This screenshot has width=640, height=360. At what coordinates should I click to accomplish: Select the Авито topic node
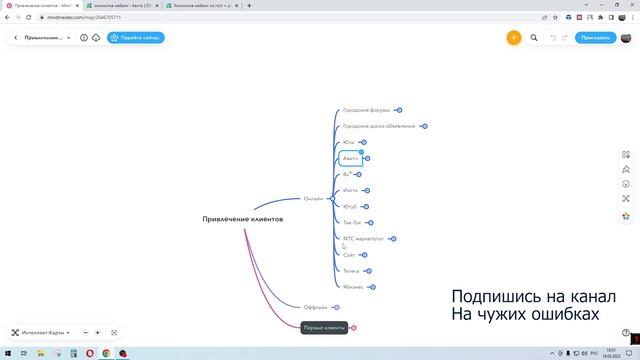pyautogui.click(x=350, y=158)
